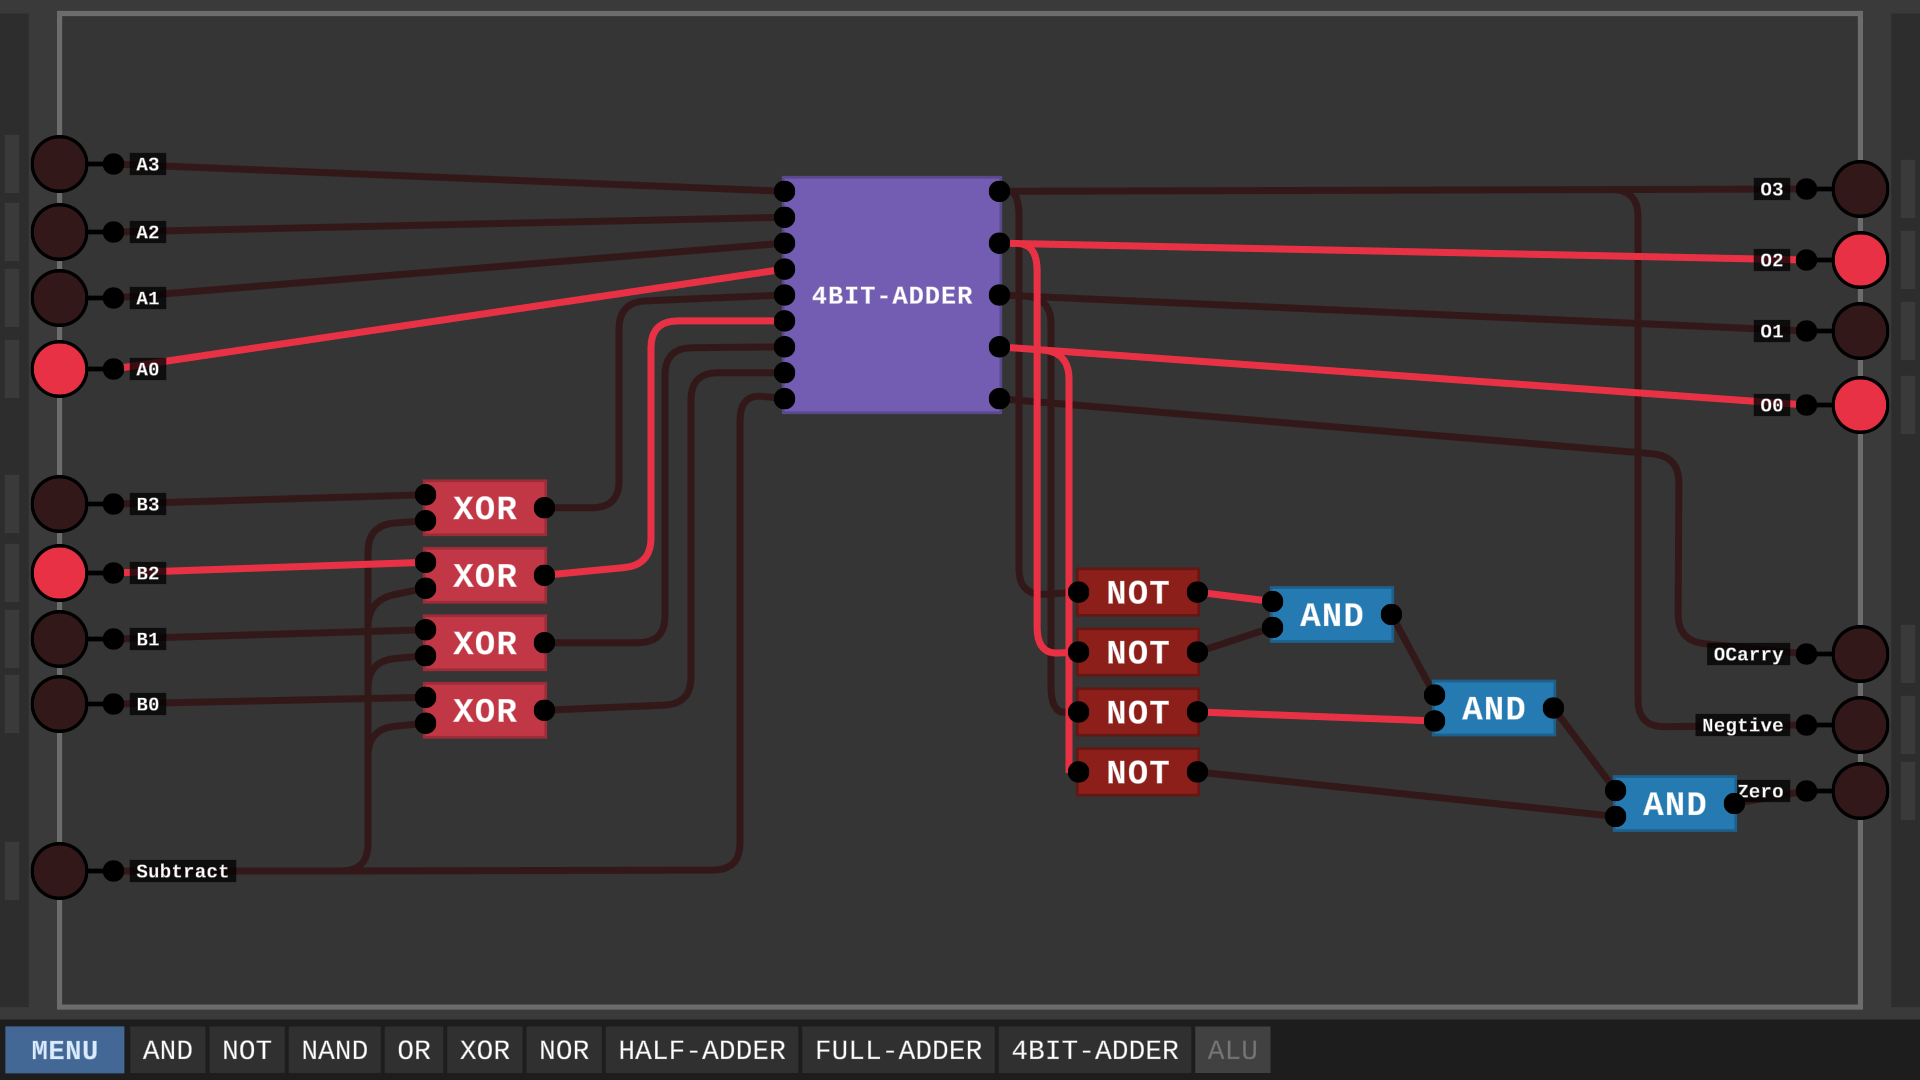Image resolution: width=1920 pixels, height=1080 pixels.
Task: Click the lit O0 output indicator
Action: pos(1860,405)
